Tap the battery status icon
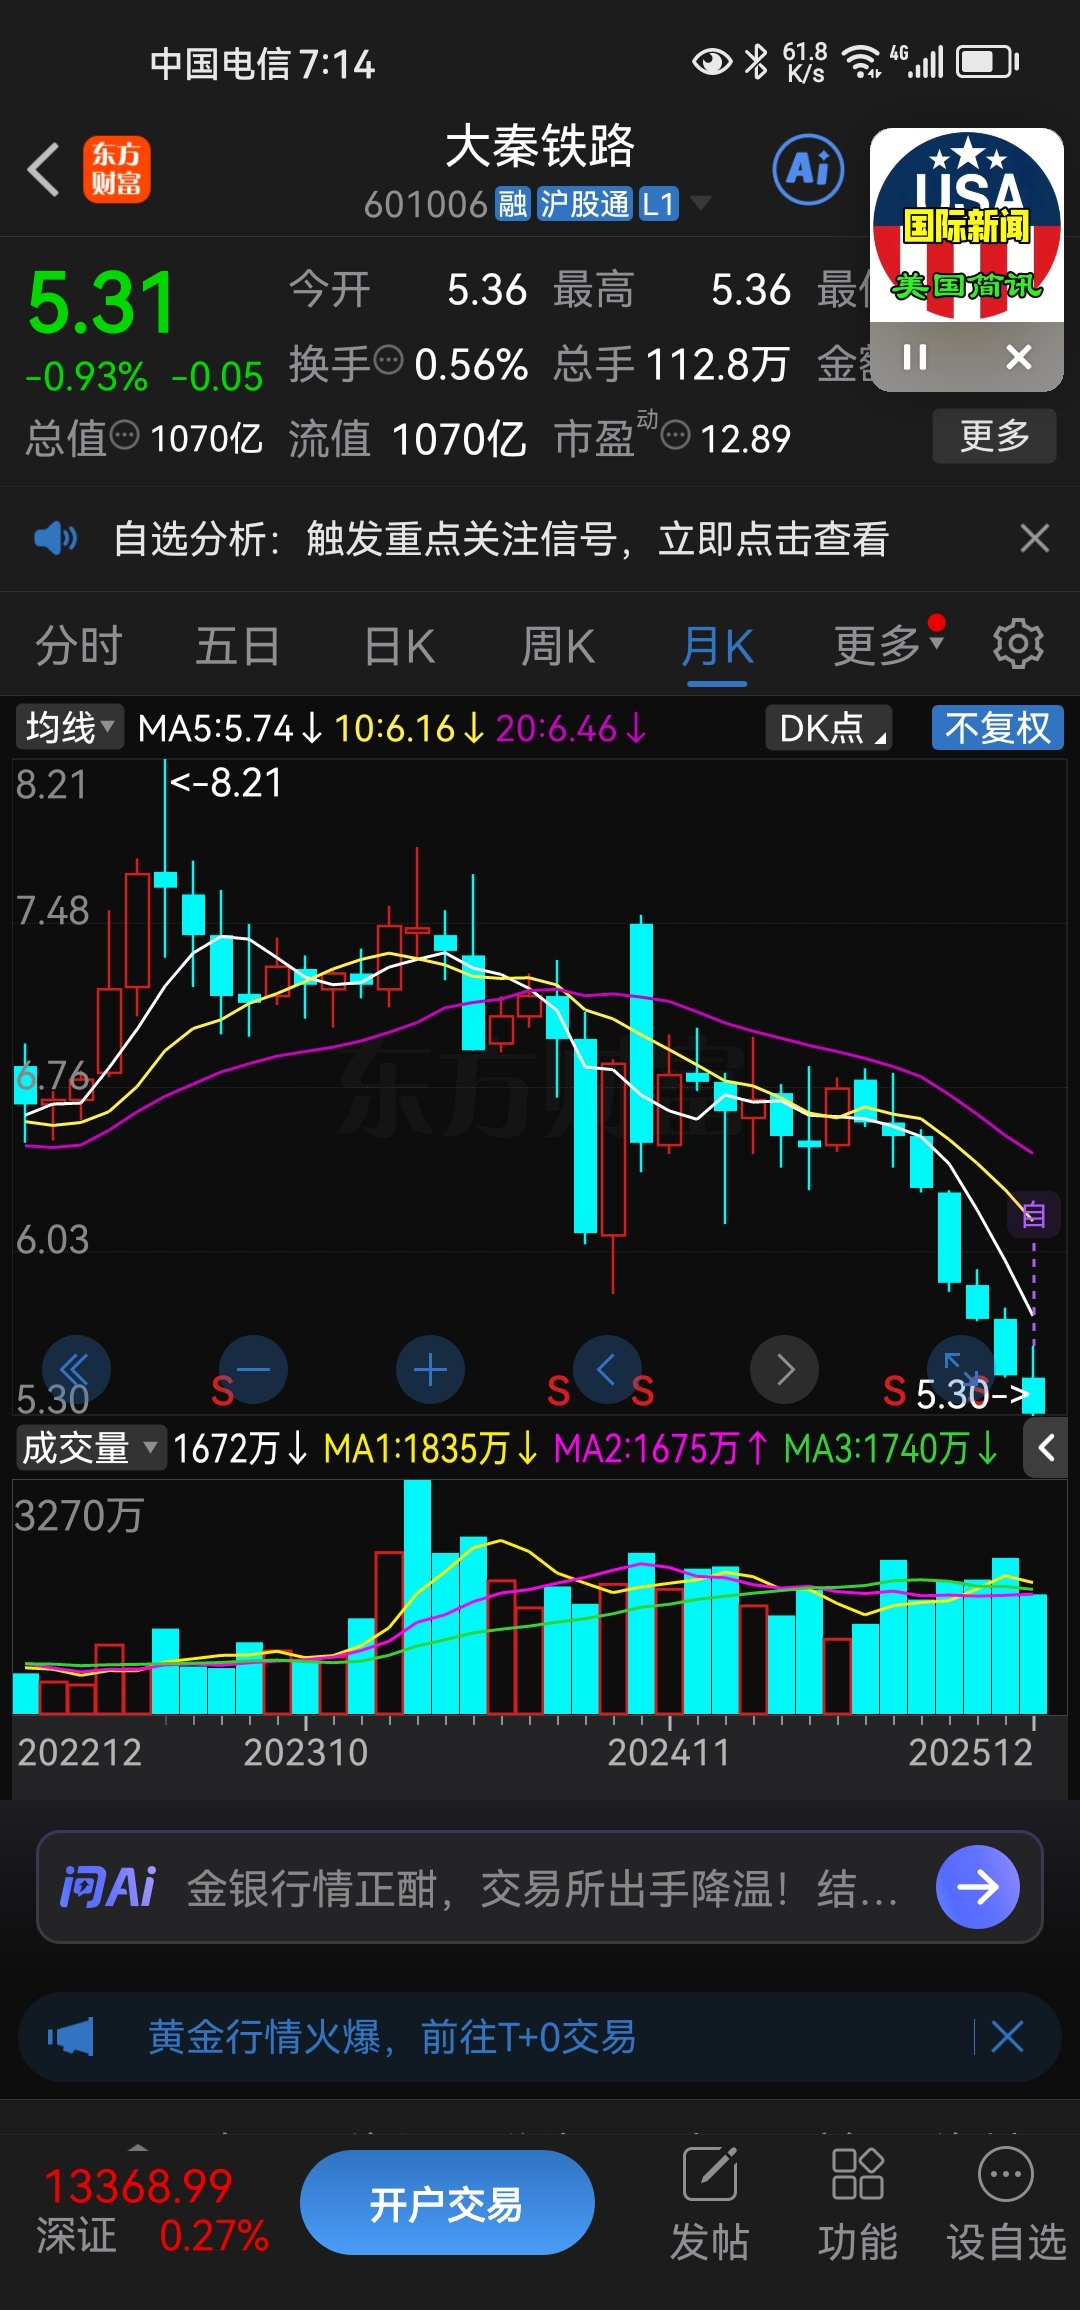 point(988,62)
